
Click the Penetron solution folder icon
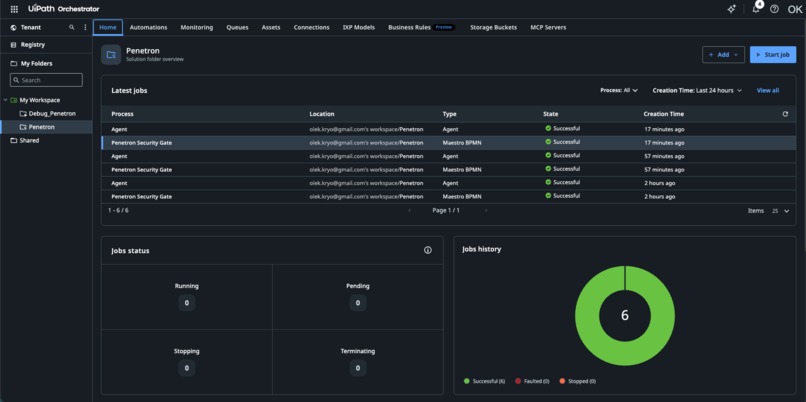pos(111,54)
